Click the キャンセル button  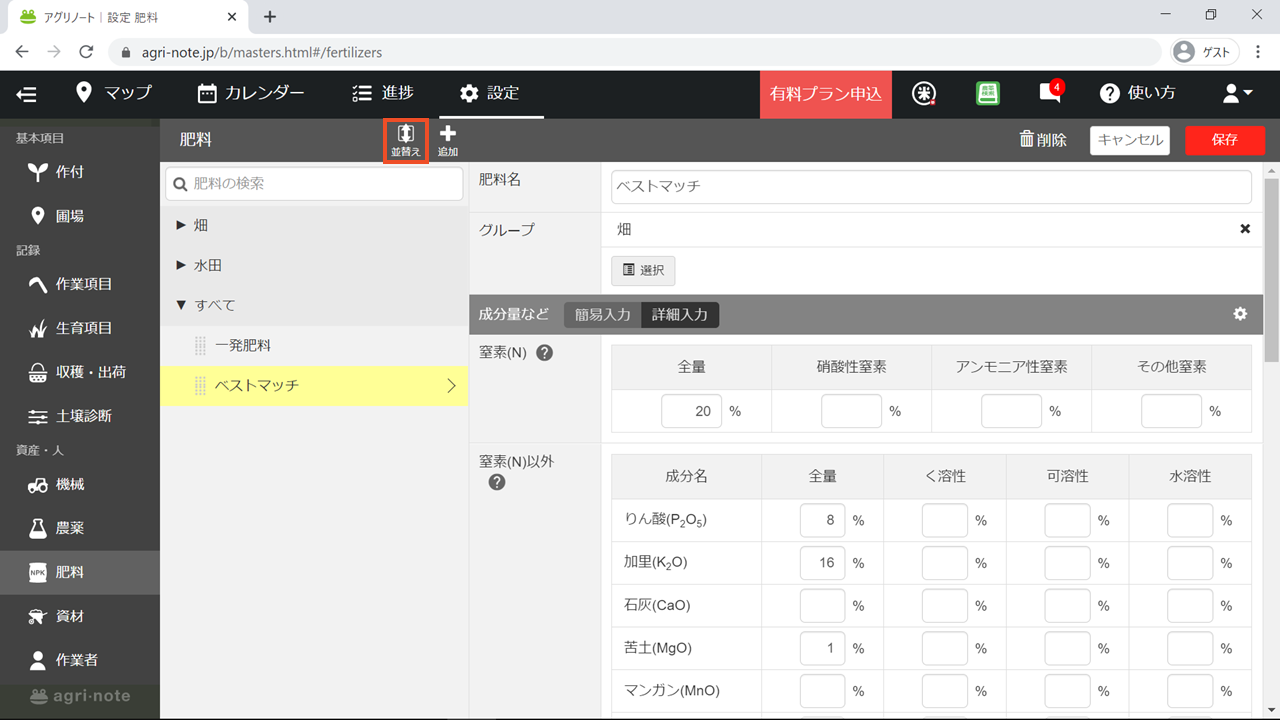pyautogui.click(x=1130, y=140)
